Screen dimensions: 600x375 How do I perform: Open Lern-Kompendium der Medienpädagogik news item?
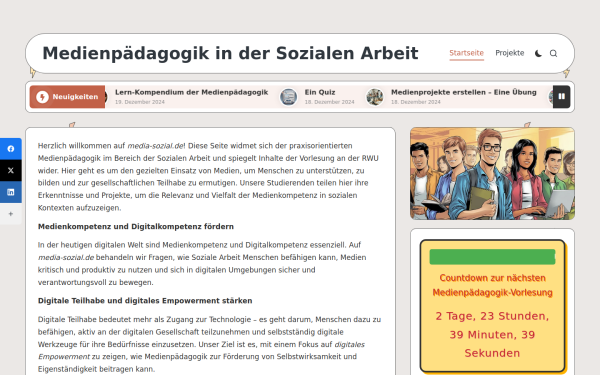pos(191,92)
